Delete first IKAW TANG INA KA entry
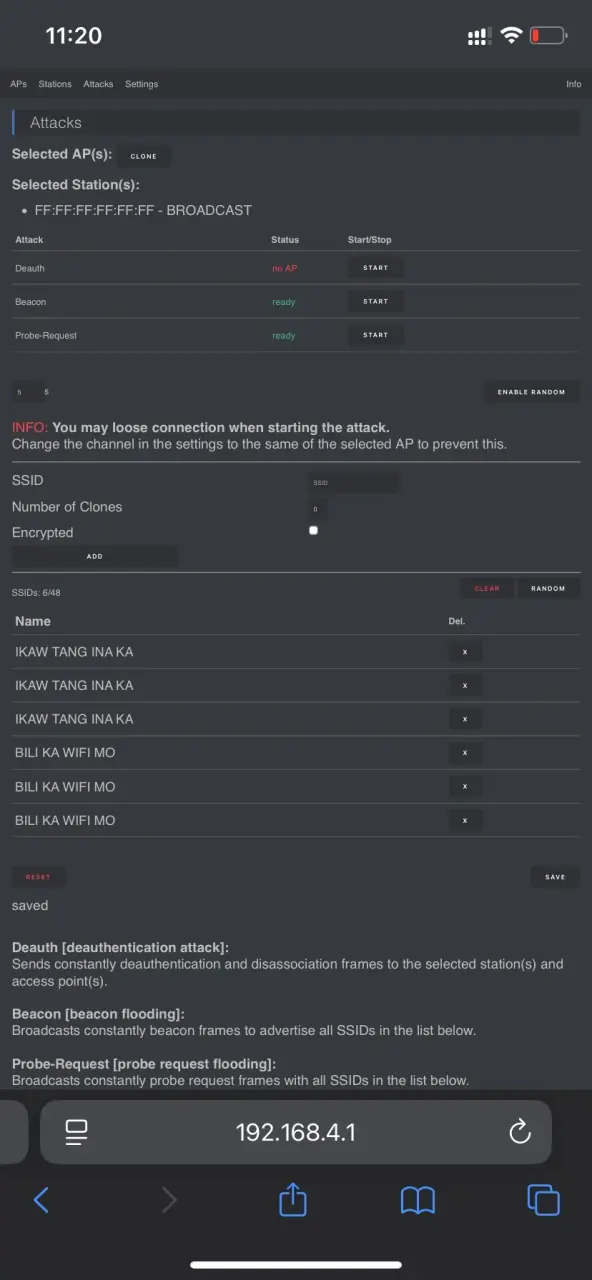This screenshot has width=592, height=1280. [465, 652]
